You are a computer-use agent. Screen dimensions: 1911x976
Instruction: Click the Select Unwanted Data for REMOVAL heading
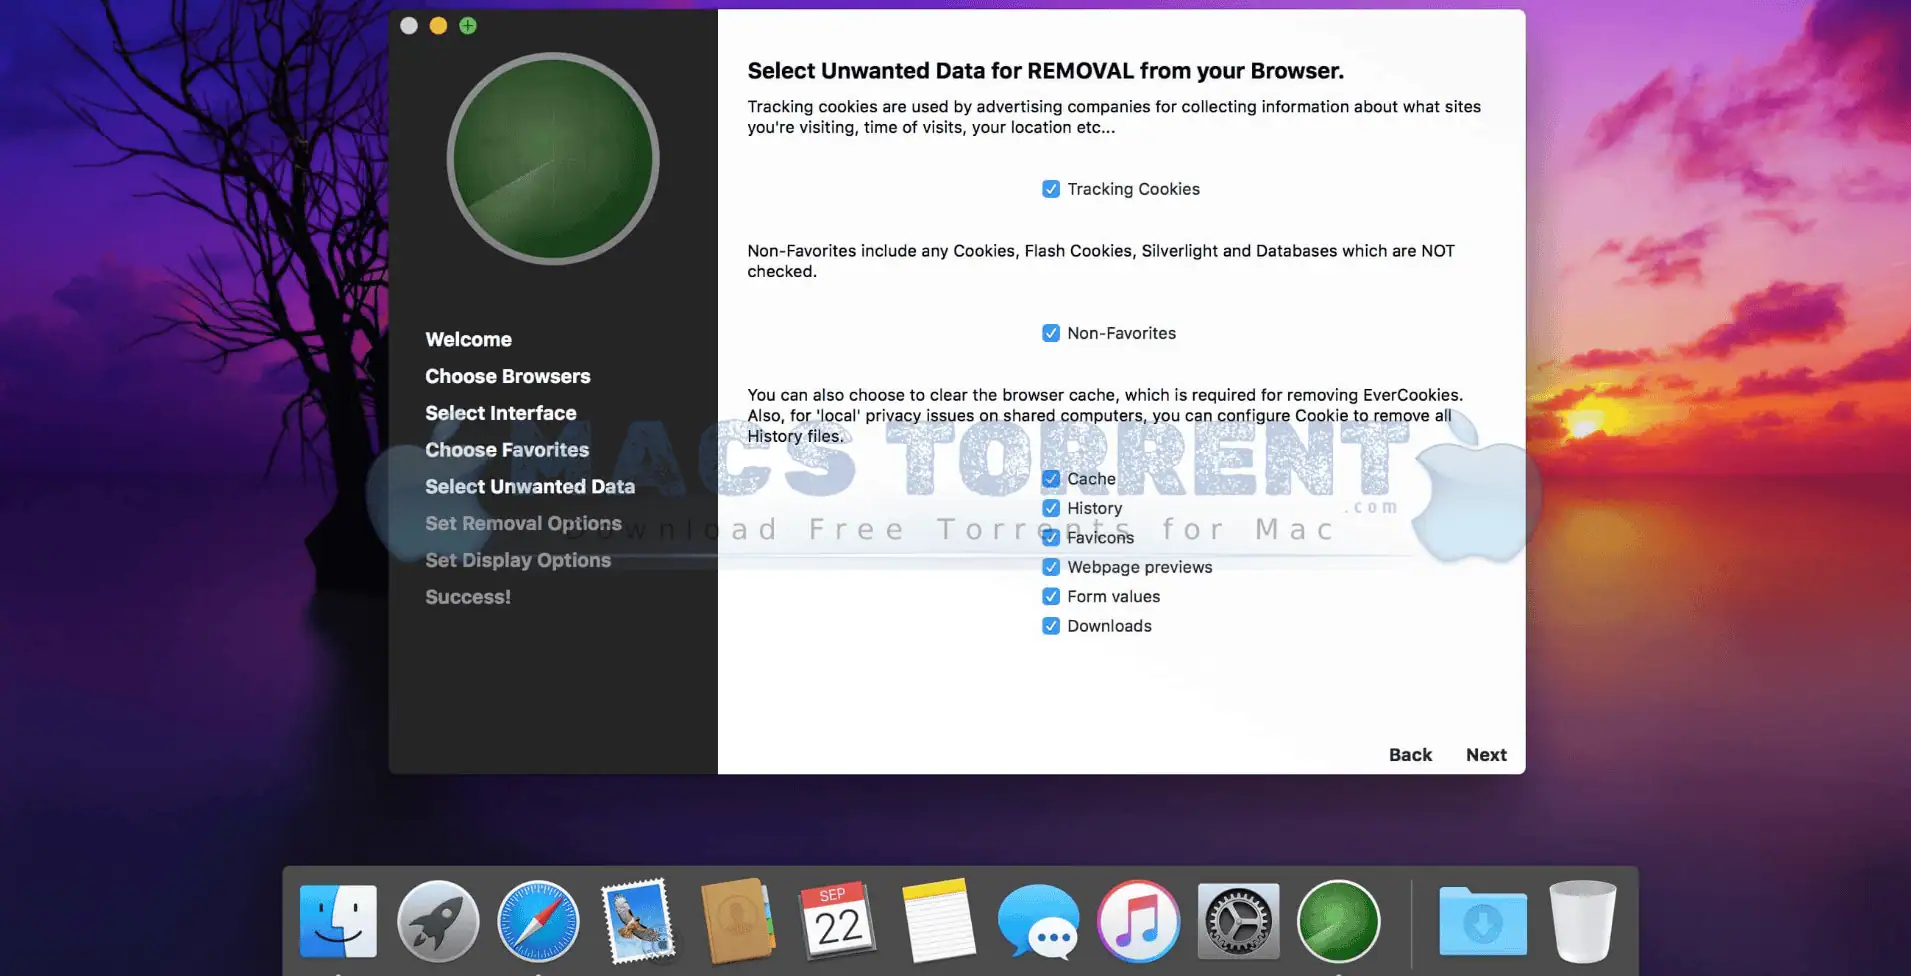click(x=1045, y=71)
